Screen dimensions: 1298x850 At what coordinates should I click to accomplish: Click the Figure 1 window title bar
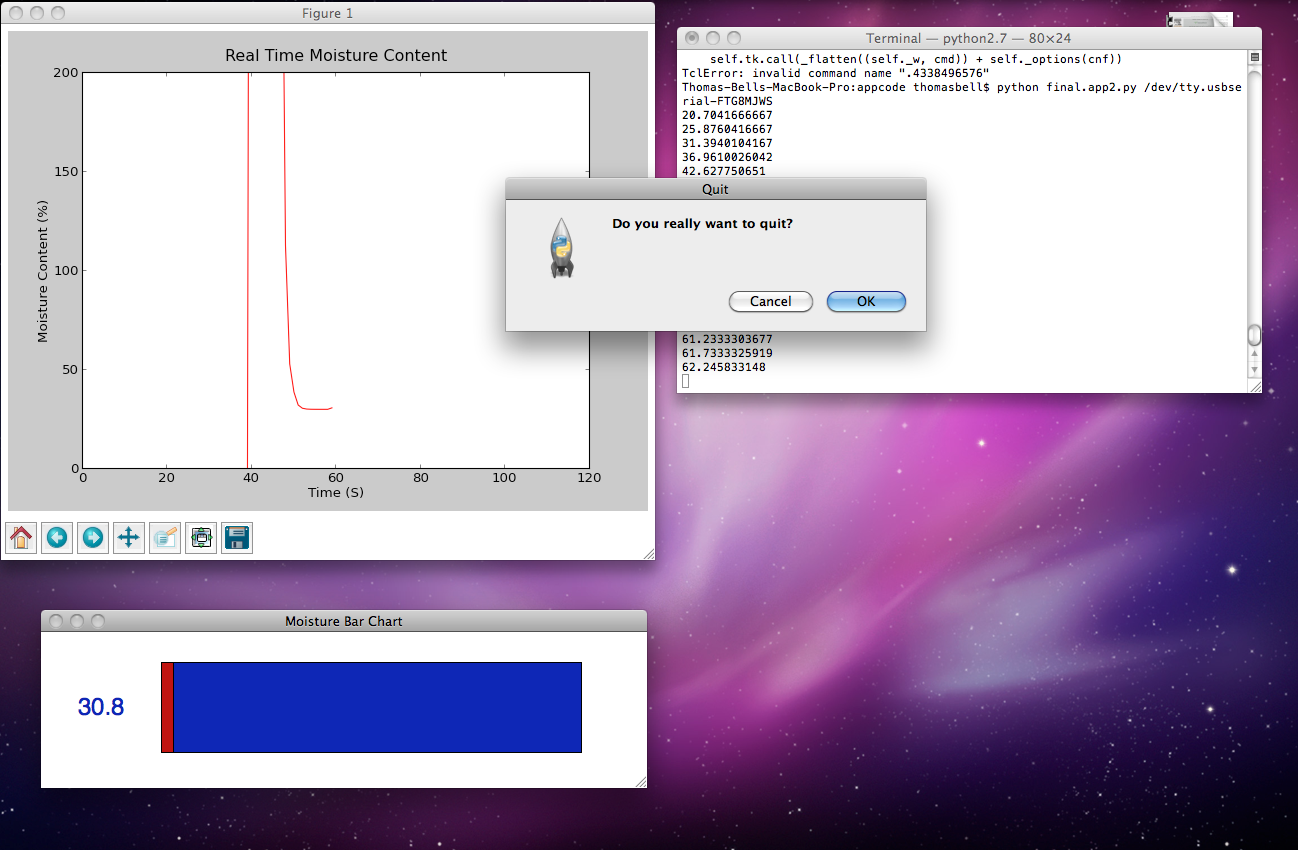pyautogui.click(x=327, y=13)
